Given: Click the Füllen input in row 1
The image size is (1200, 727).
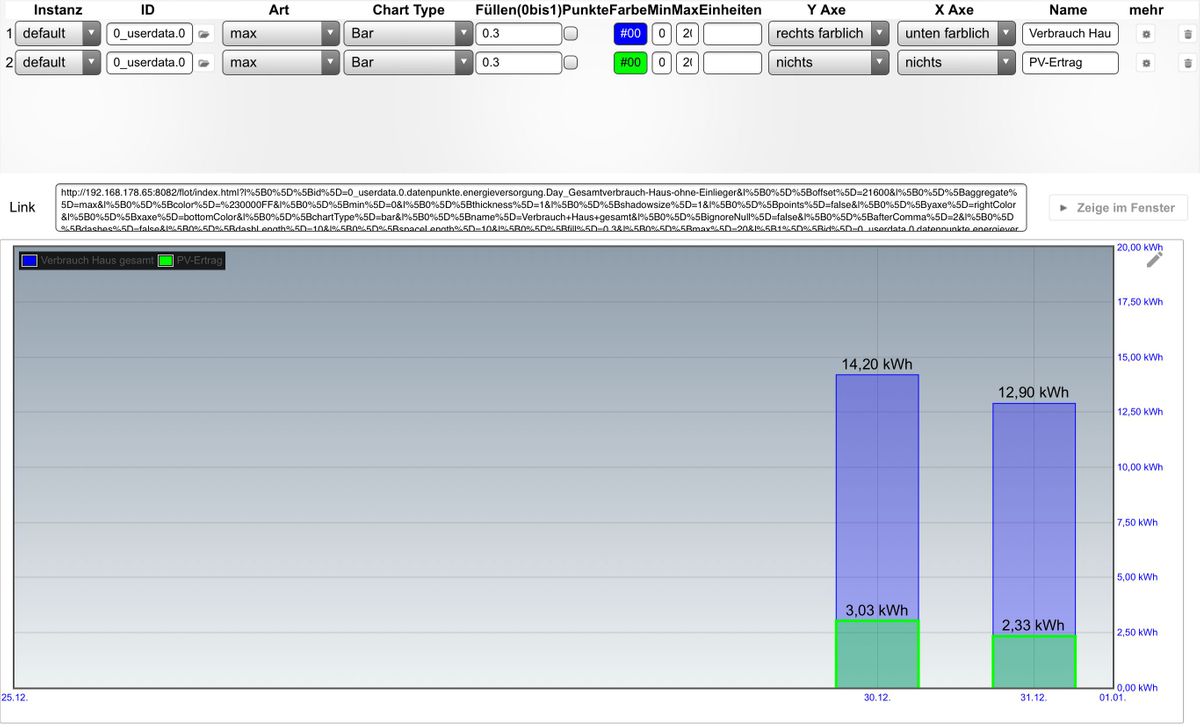Looking at the screenshot, I should (x=518, y=33).
